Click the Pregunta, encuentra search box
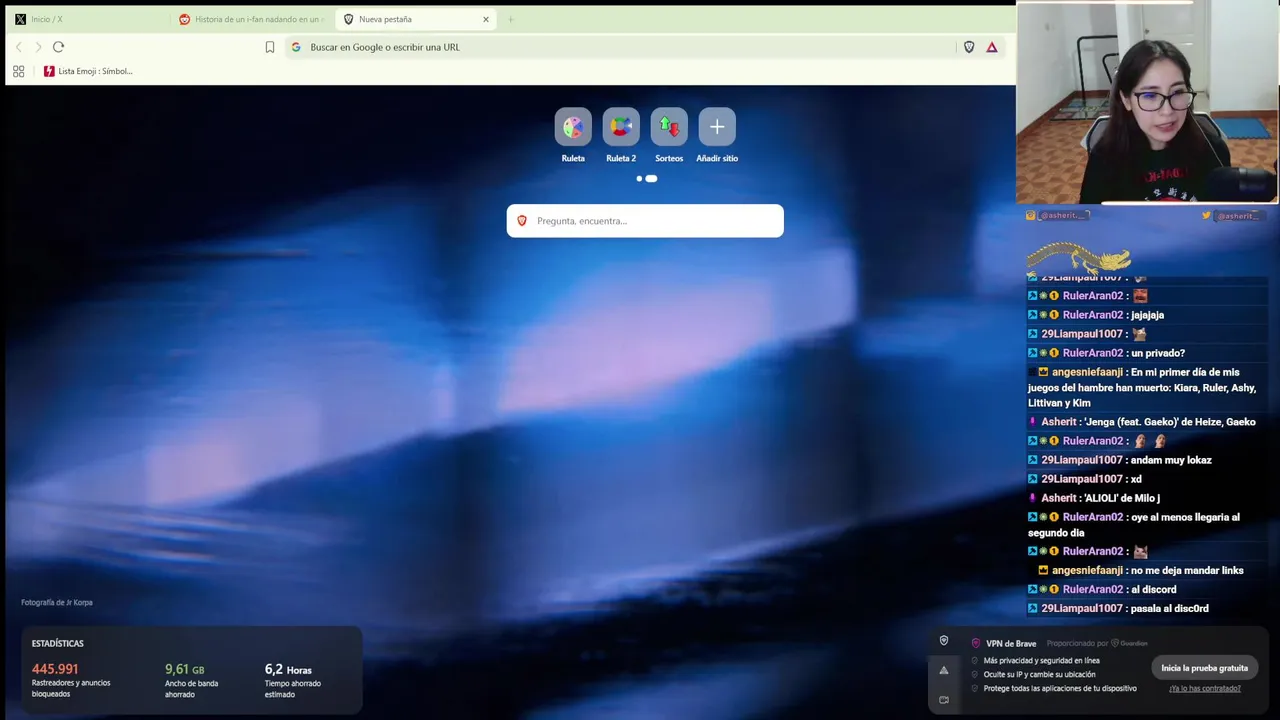 tap(645, 221)
